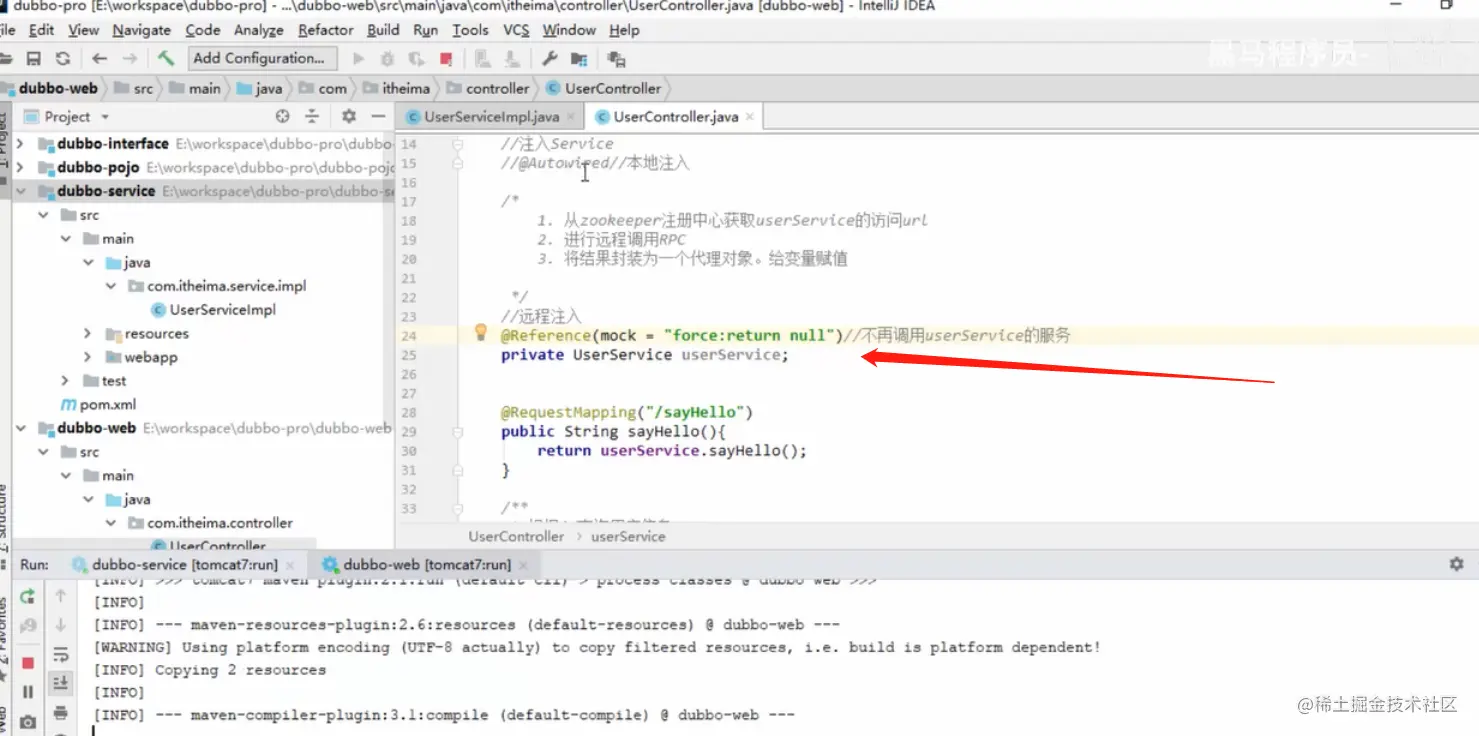Fold the sayHello method at line 29
This screenshot has width=1479, height=736.
(458, 432)
